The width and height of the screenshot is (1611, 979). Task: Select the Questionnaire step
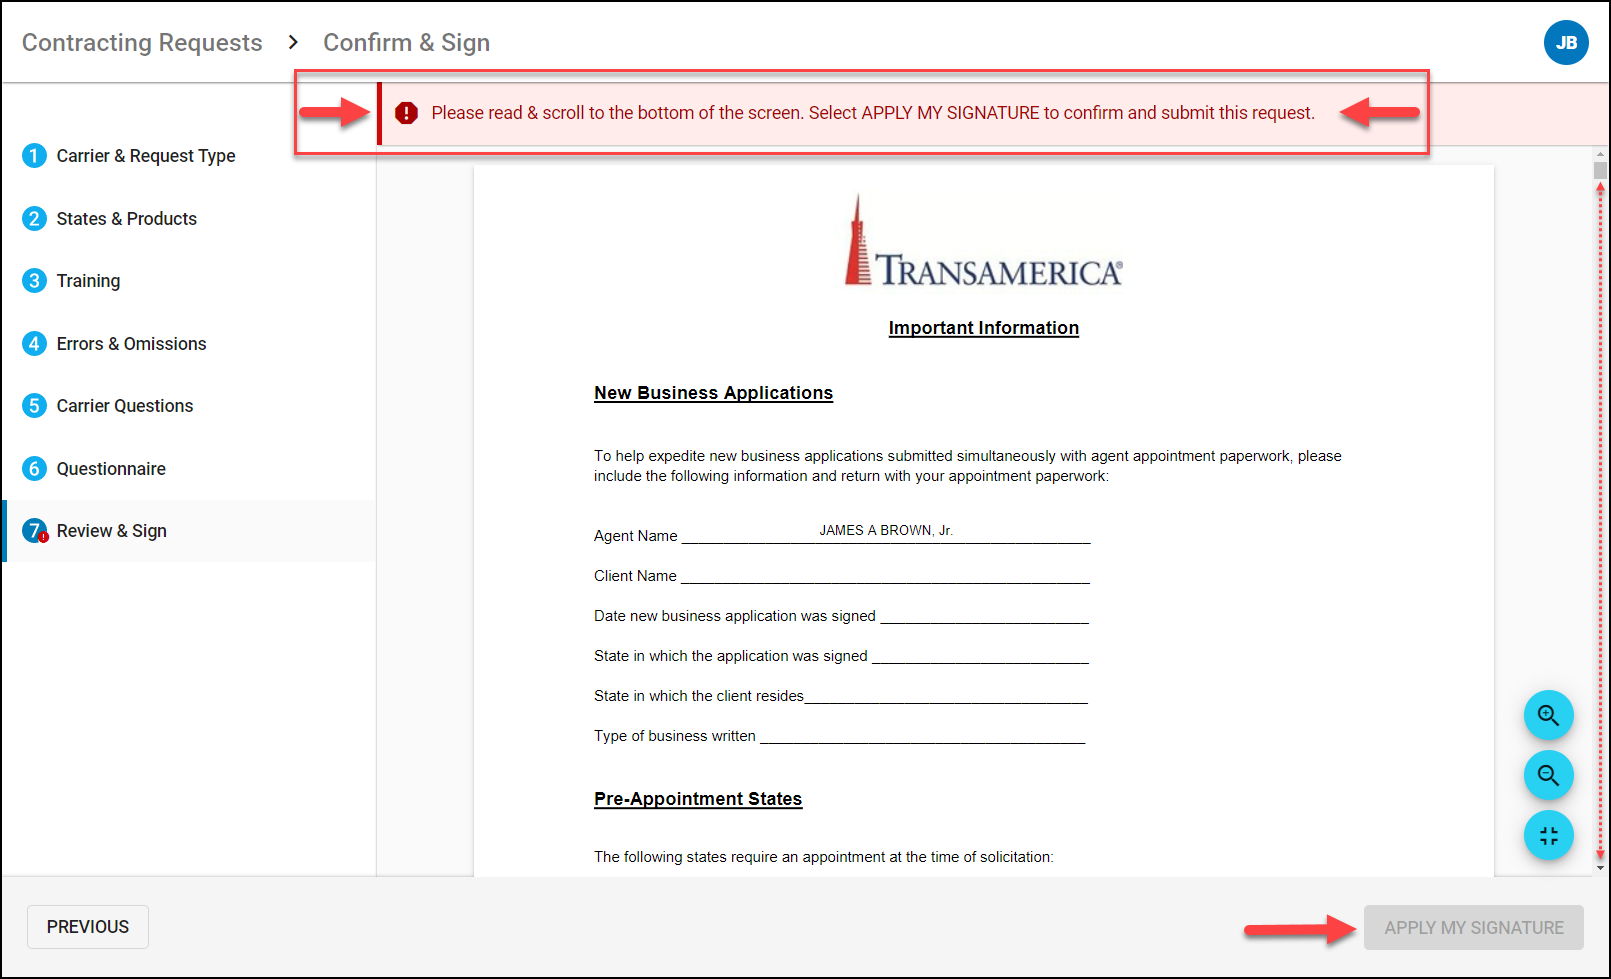[x=111, y=469]
